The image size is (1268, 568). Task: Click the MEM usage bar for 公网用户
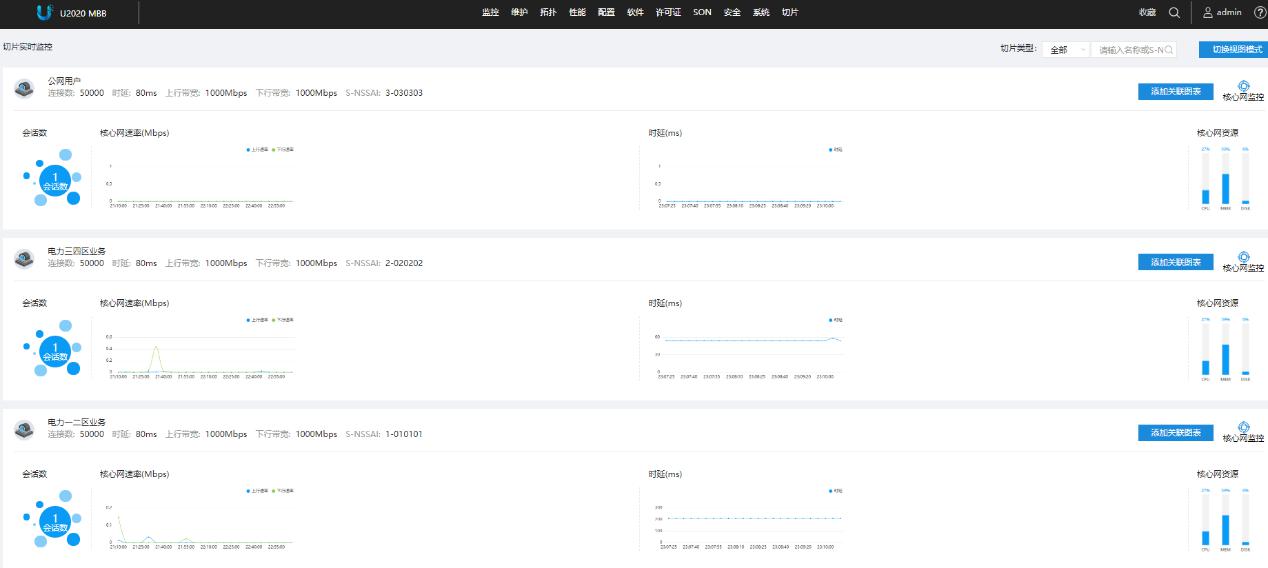[1225, 188]
